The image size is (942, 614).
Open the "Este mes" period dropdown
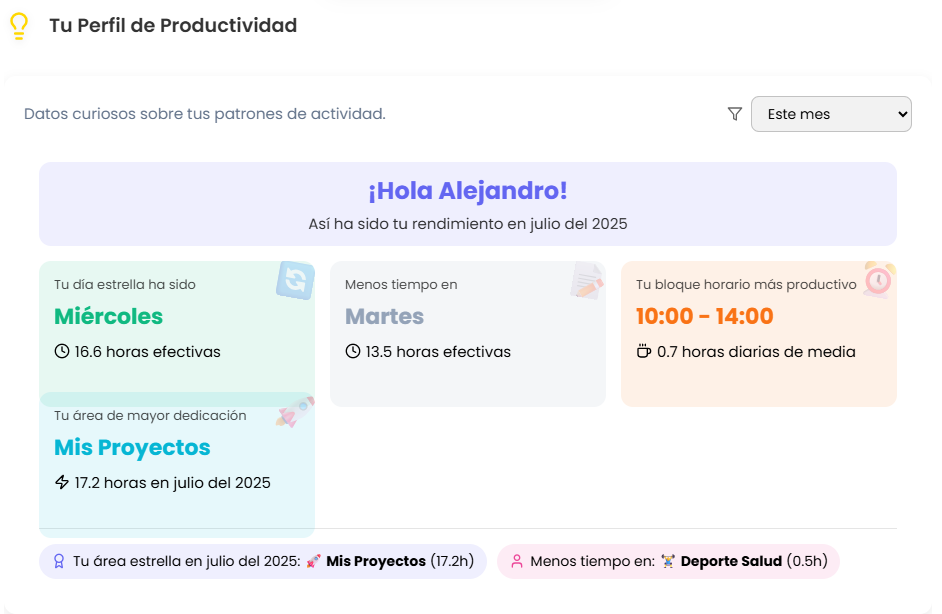click(830, 114)
